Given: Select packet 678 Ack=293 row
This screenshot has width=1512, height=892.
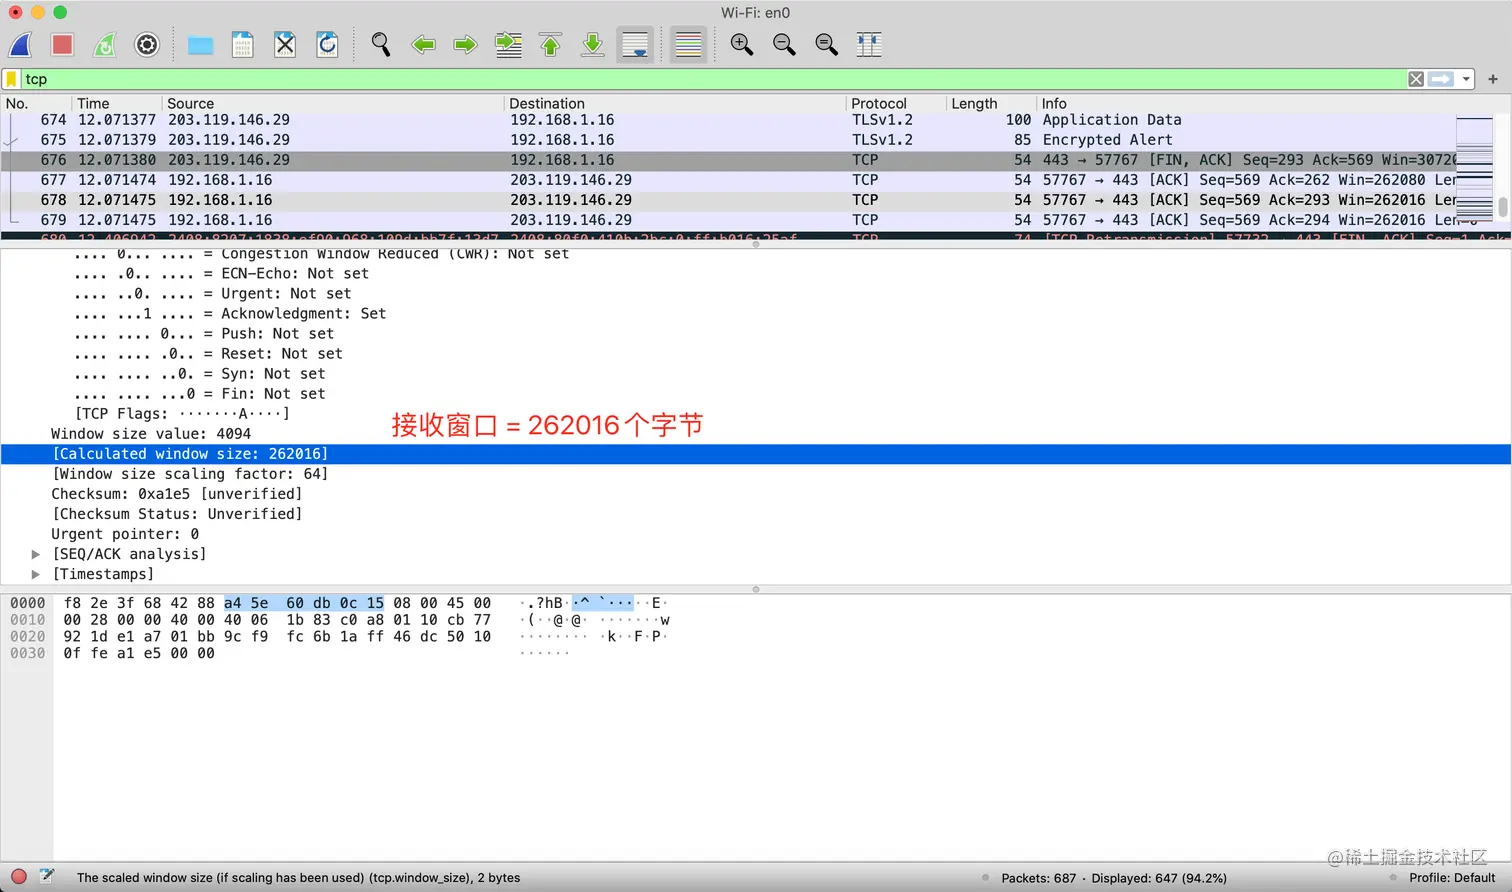Looking at the screenshot, I should click(728, 200).
